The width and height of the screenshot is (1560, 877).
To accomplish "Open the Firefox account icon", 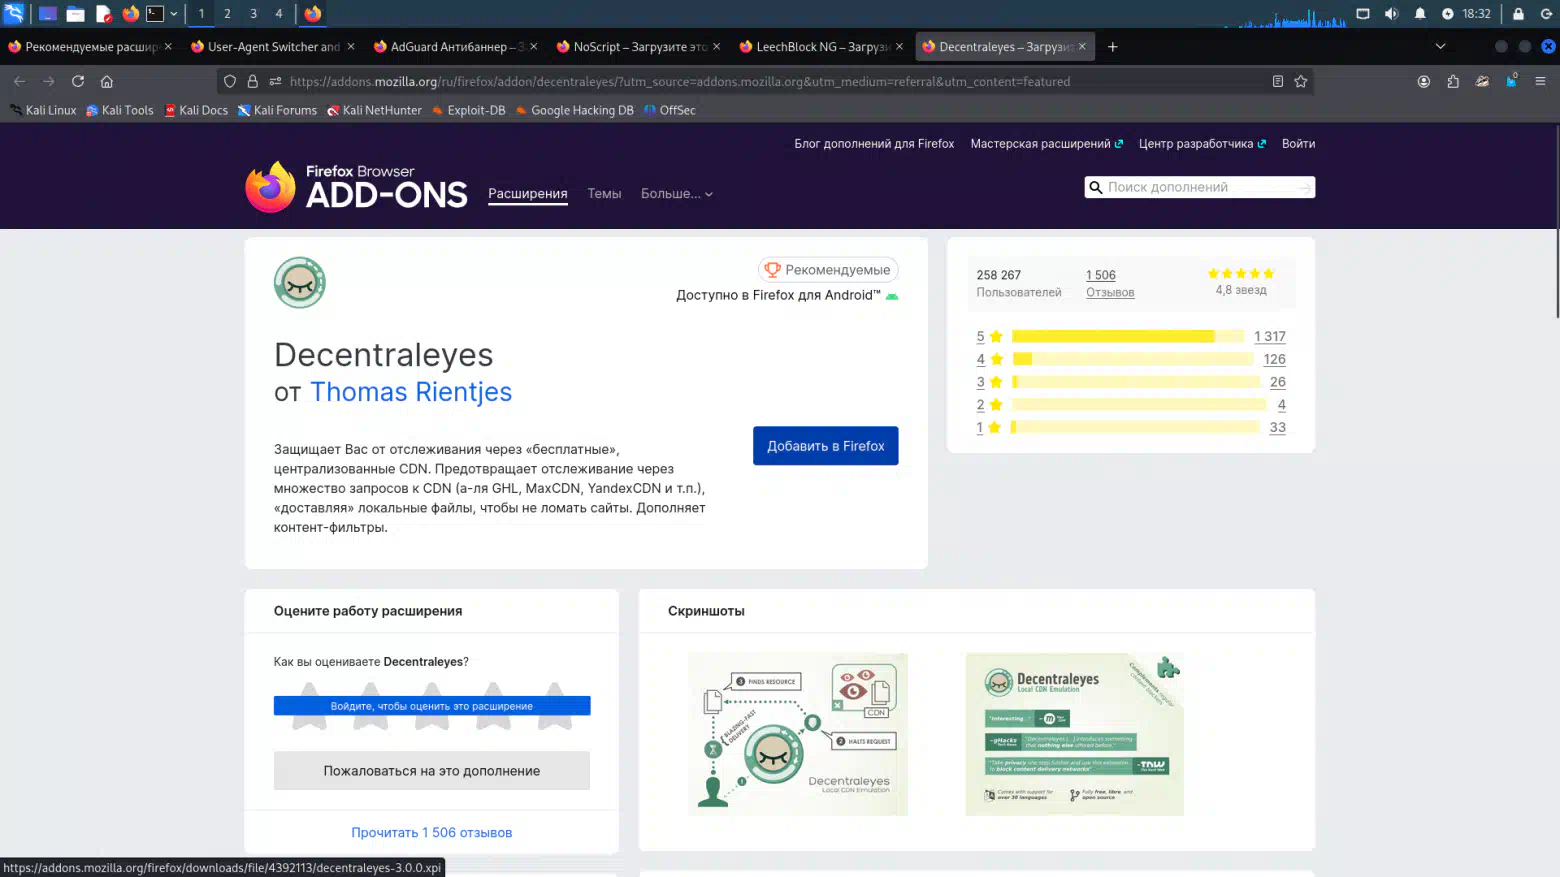I will (x=1424, y=81).
